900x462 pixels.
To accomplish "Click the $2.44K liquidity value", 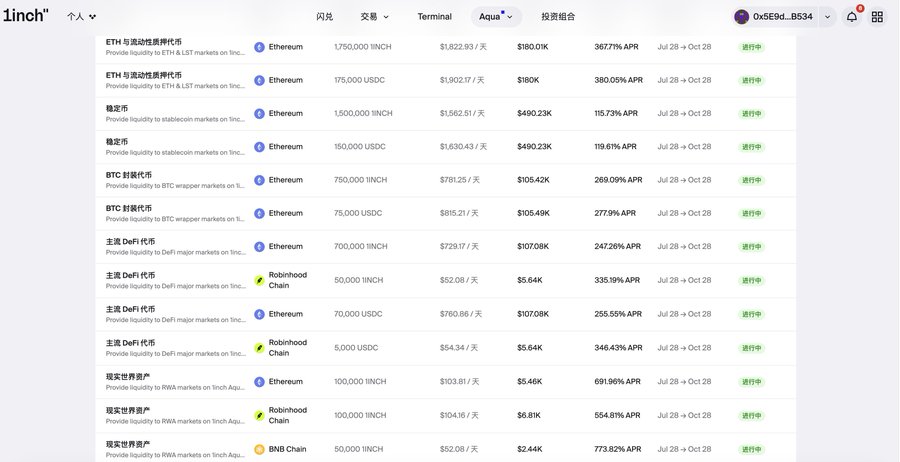I will (x=530, y=449).
